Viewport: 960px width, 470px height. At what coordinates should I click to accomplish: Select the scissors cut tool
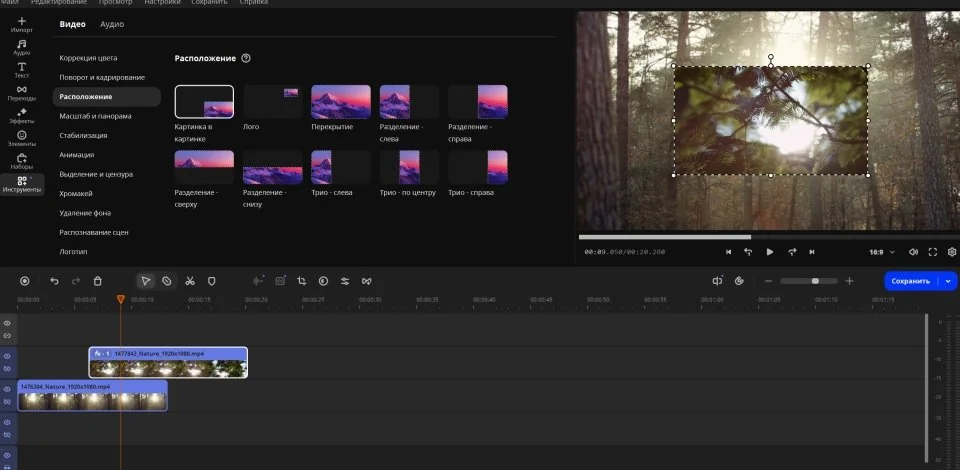tap(189, 281)
